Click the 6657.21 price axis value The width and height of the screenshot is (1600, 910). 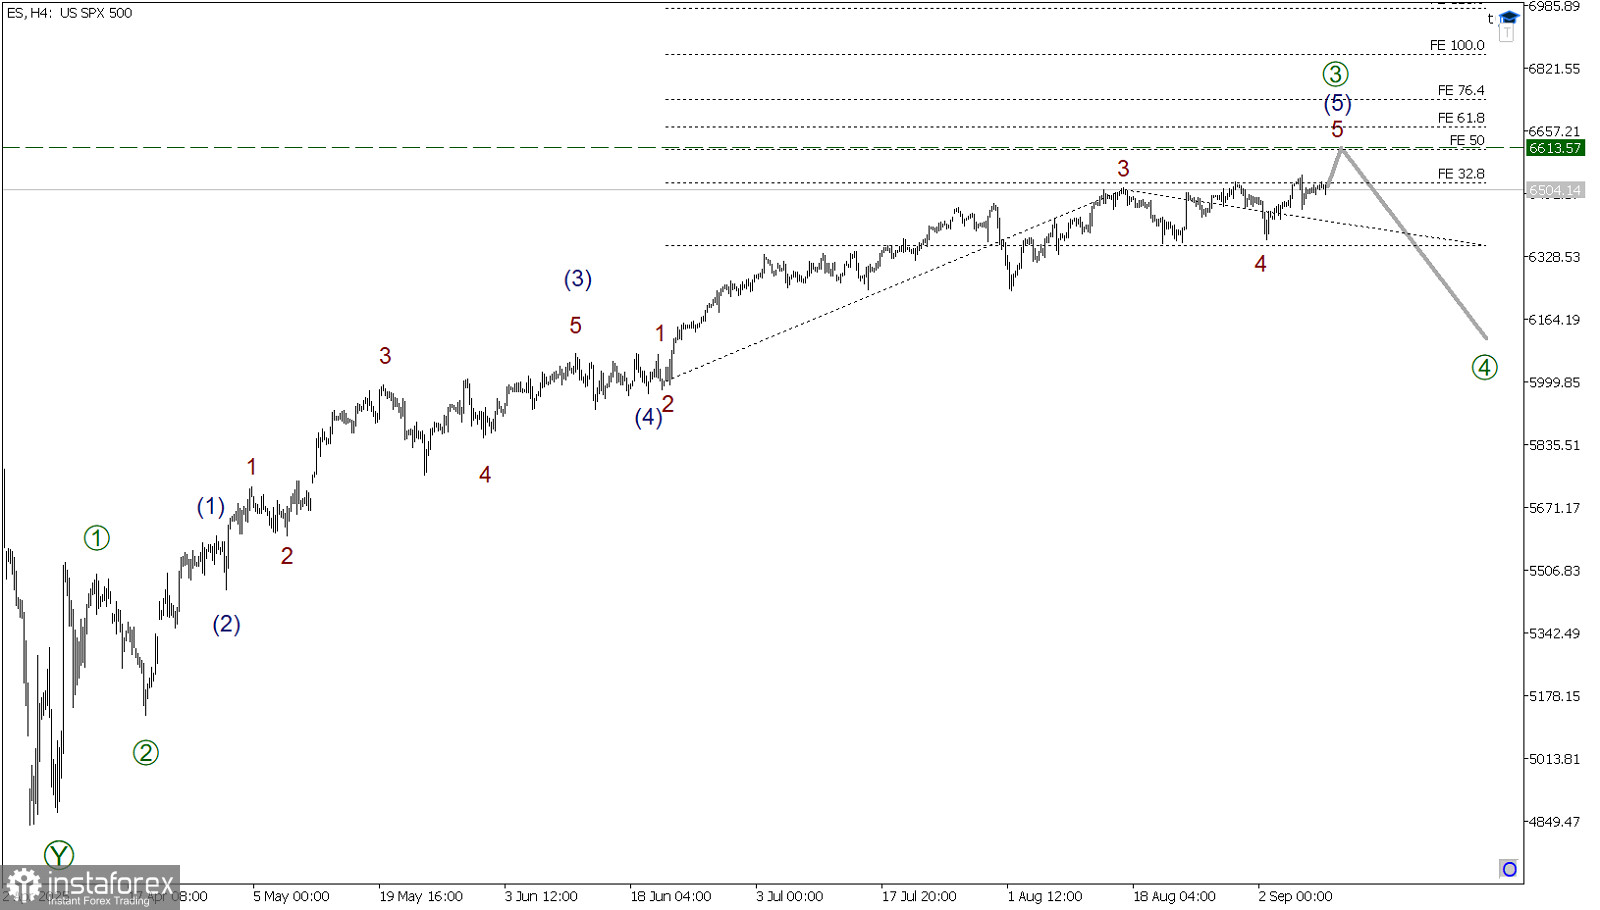[1554, 131]
